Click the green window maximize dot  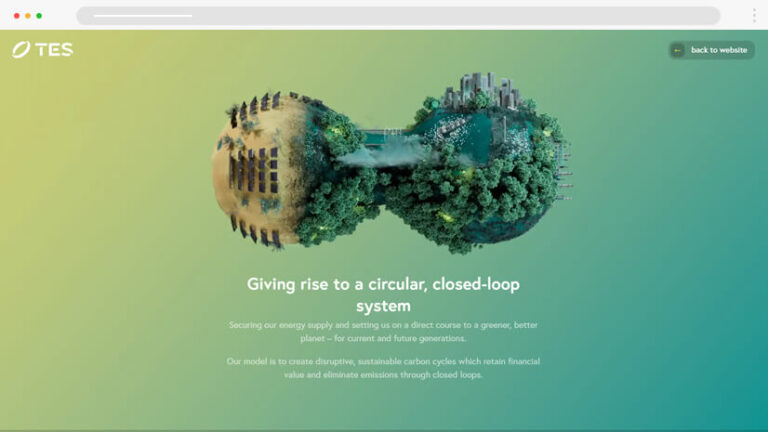39,16
